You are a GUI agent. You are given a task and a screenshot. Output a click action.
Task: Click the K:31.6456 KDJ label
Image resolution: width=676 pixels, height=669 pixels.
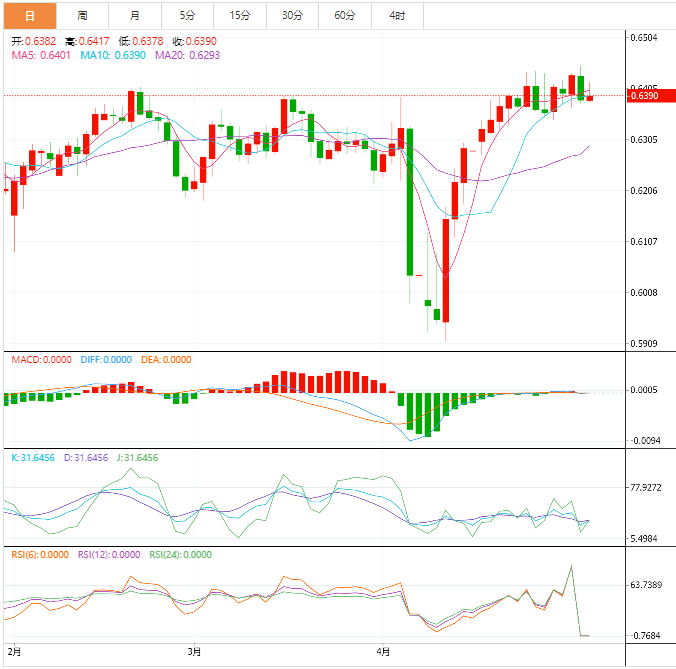[x=32, y=457]
